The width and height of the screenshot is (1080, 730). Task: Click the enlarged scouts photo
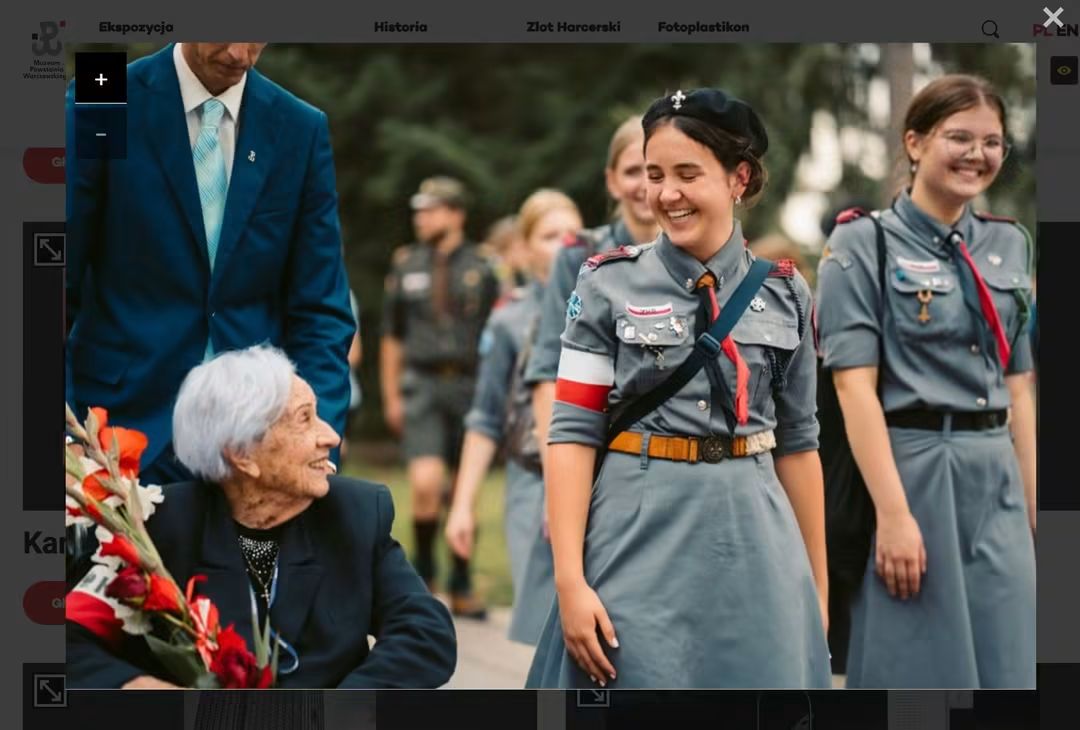[x=550, y=366]
